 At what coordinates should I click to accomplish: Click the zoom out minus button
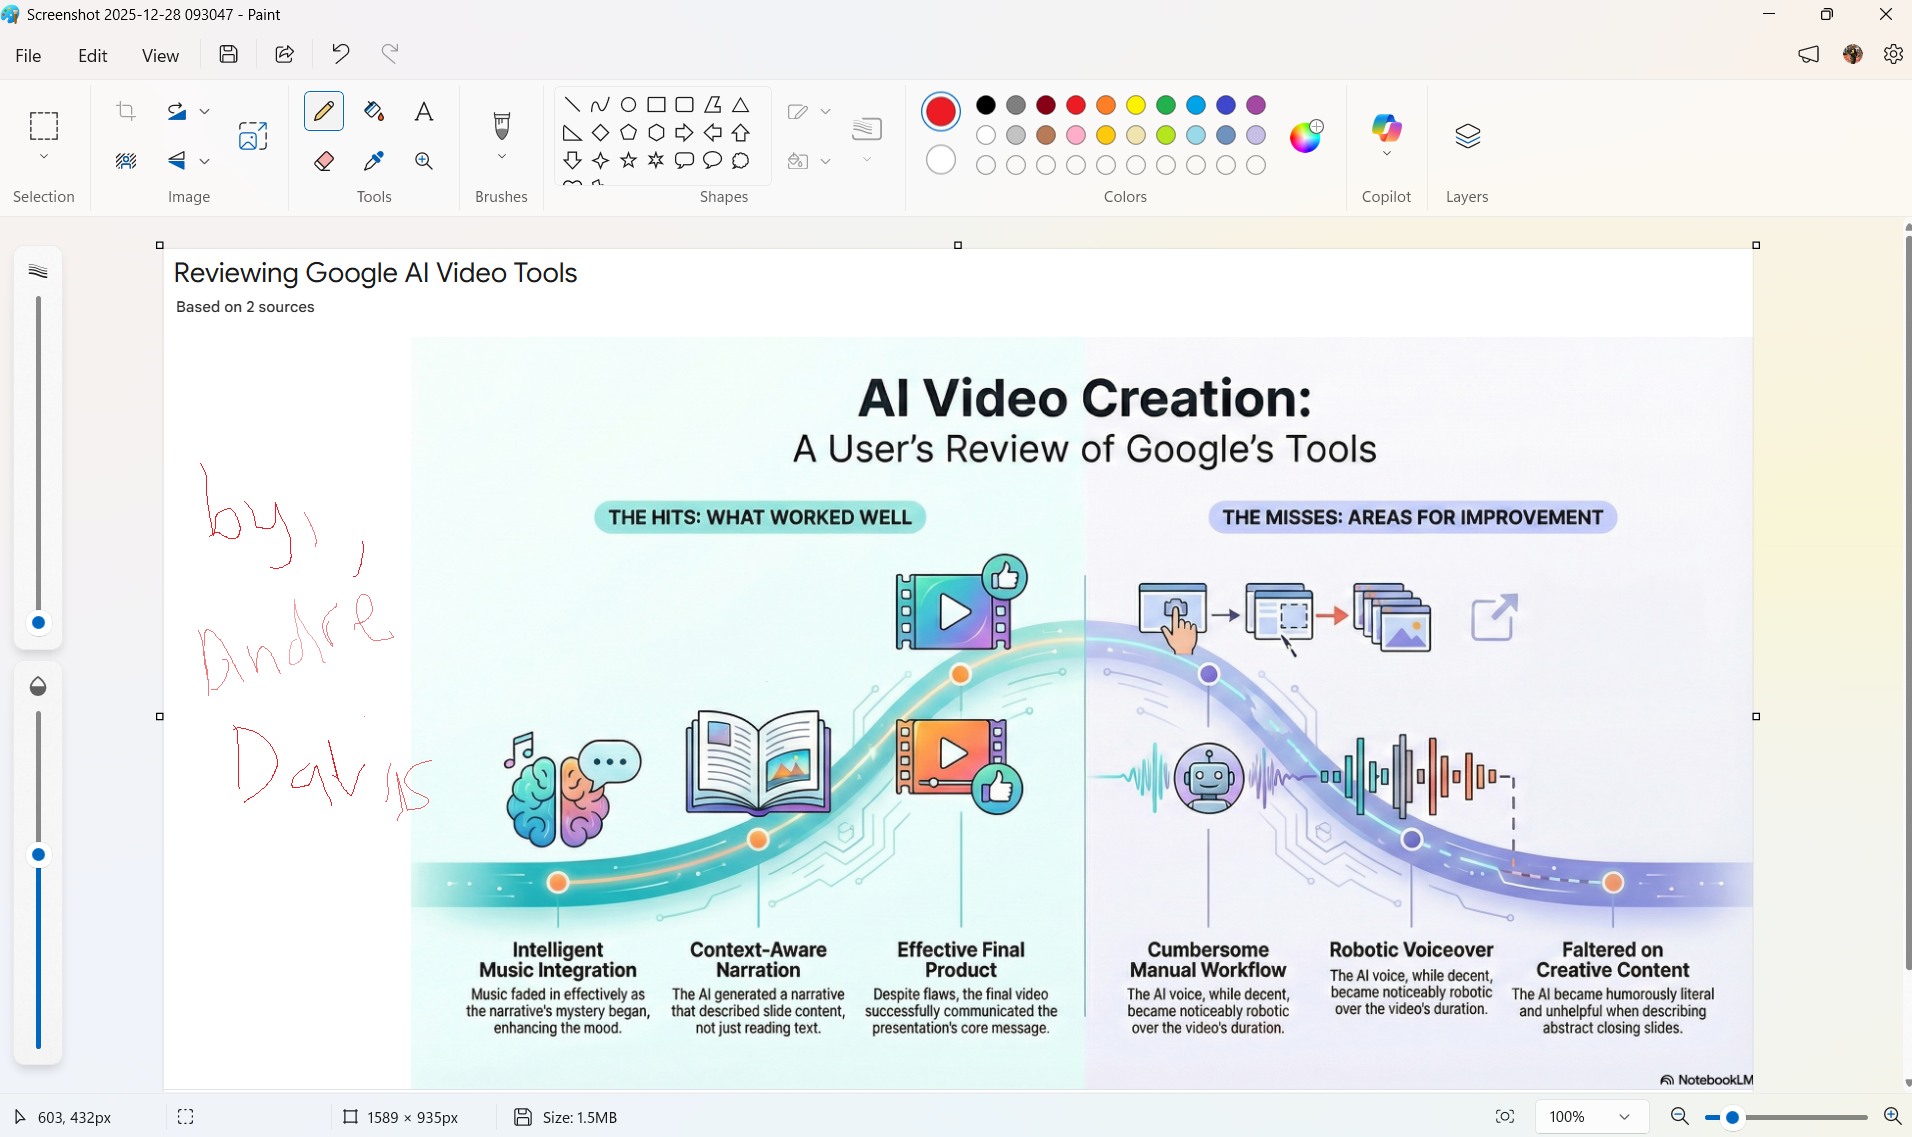tap(1680, 1117)
